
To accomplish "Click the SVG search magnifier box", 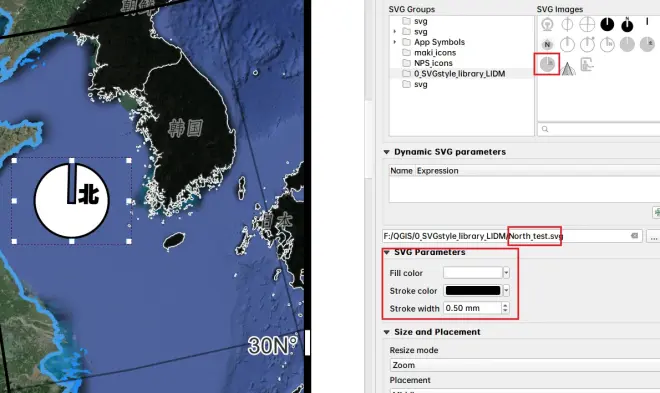I will (x=599, y=129).
